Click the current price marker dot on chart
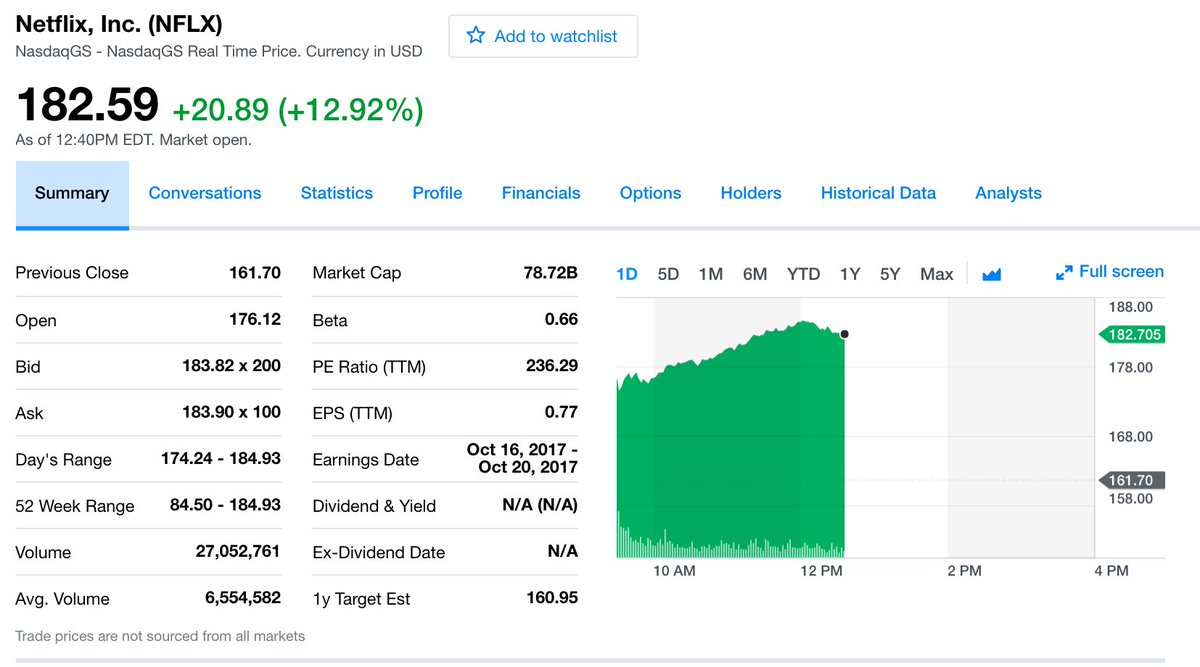This screenshot has height=667, width=1200. 845,334
